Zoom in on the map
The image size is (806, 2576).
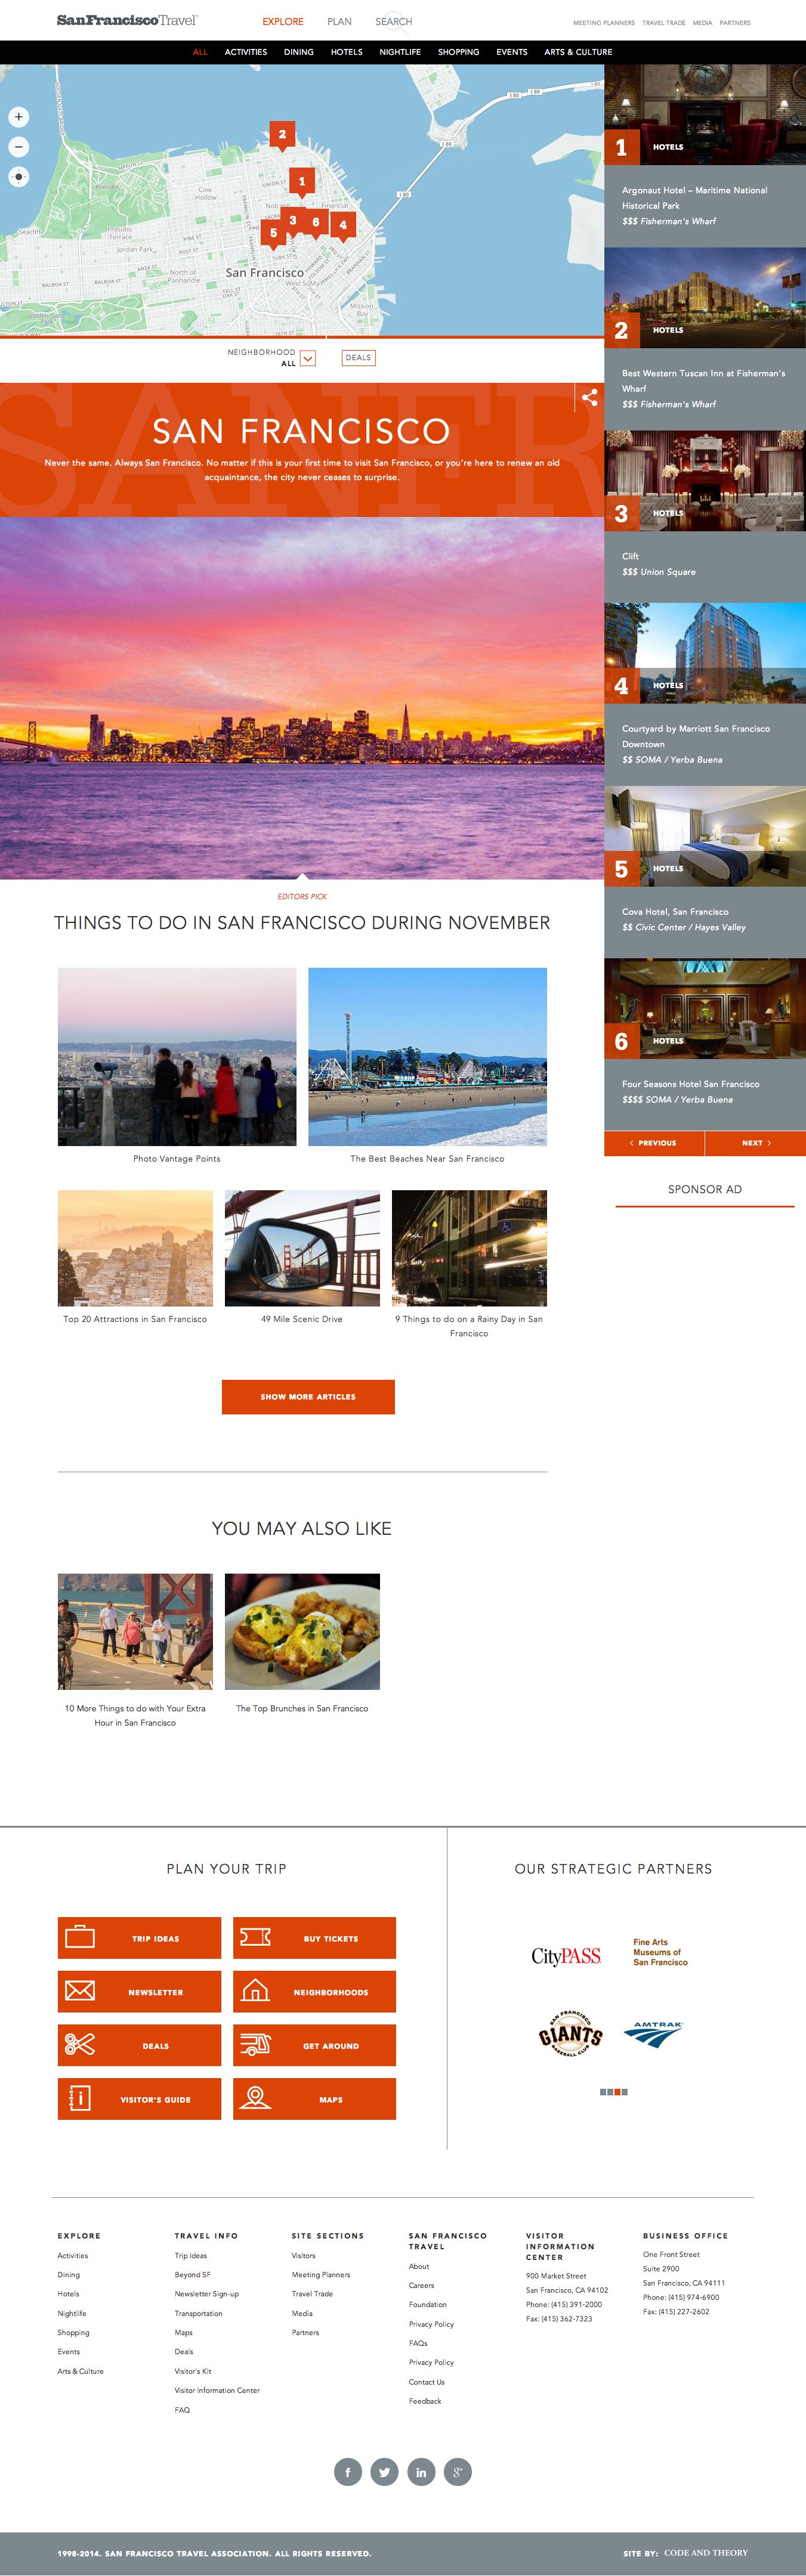tap(18, 117)
